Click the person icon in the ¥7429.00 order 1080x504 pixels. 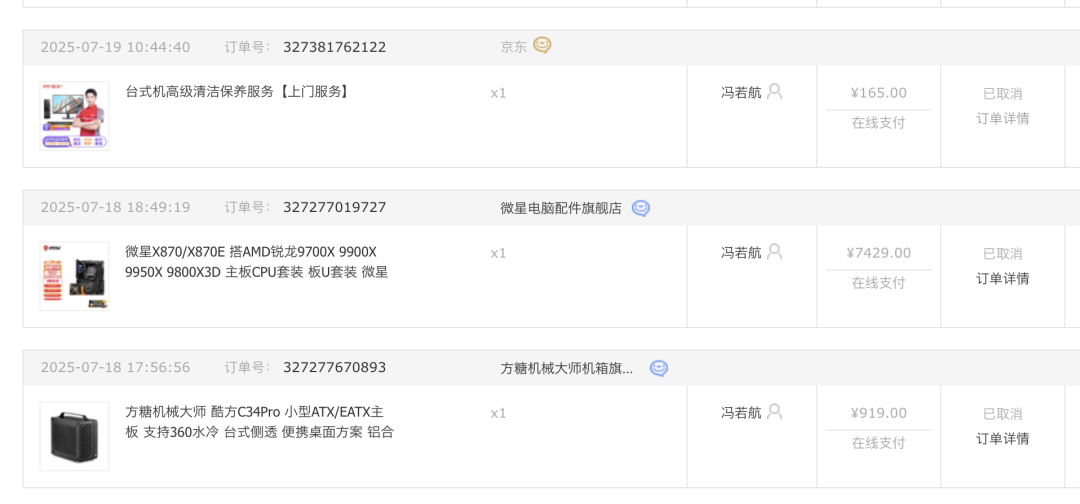(774, 252)
